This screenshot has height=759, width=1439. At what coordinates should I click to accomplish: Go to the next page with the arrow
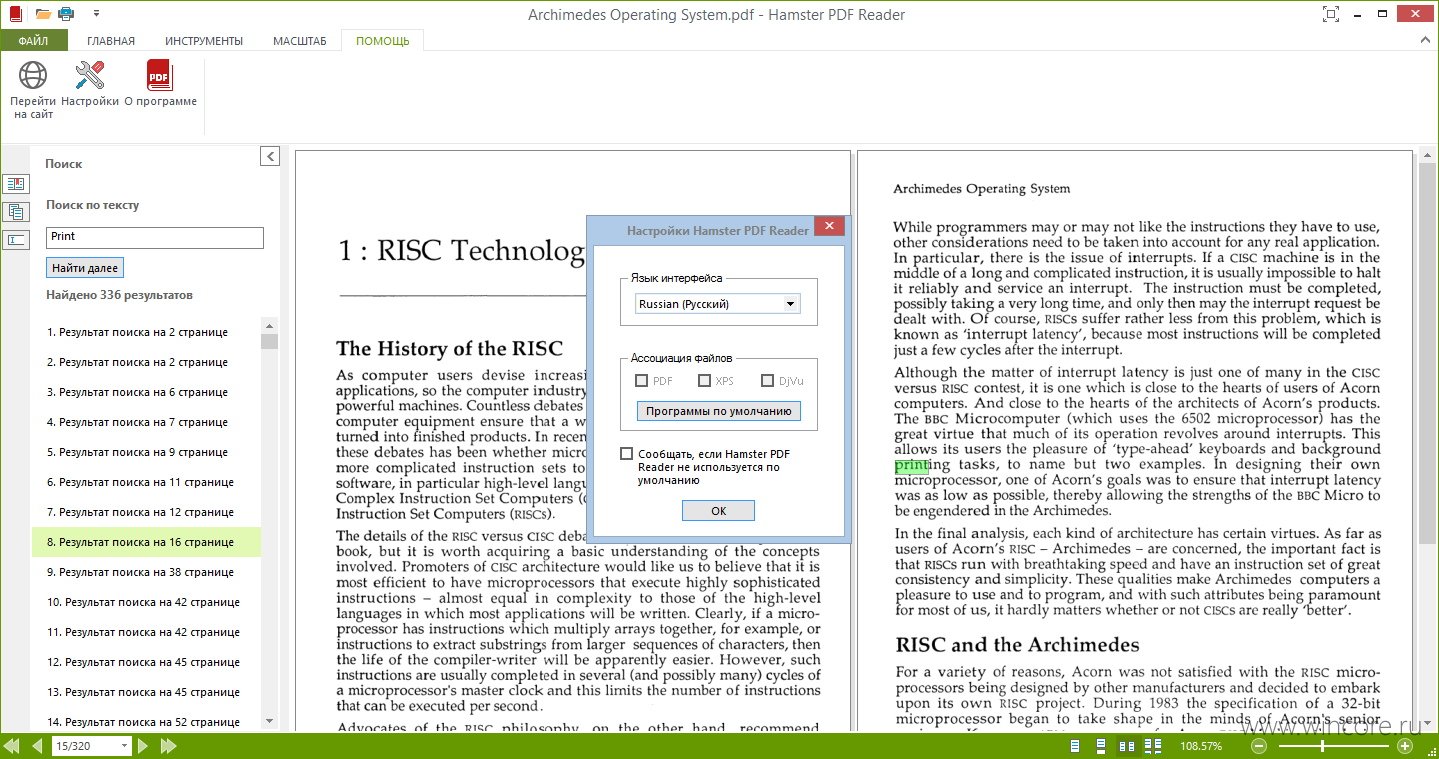coord(143,746)
